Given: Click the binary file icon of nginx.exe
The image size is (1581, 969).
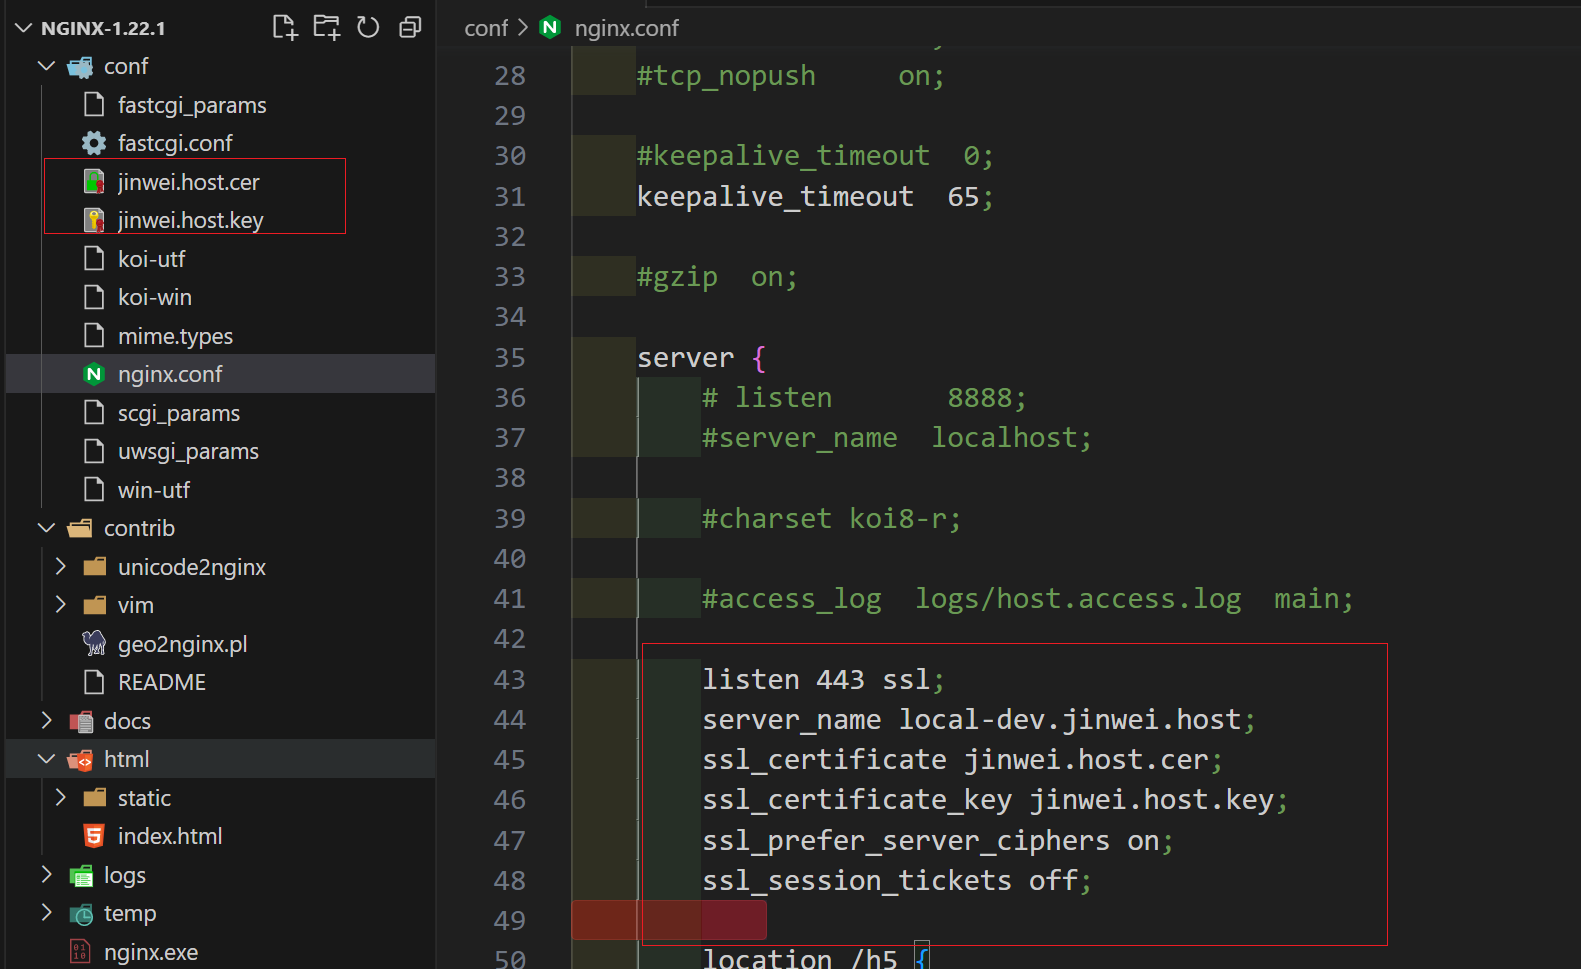Looking at the screenshot, I should [80, 952].
